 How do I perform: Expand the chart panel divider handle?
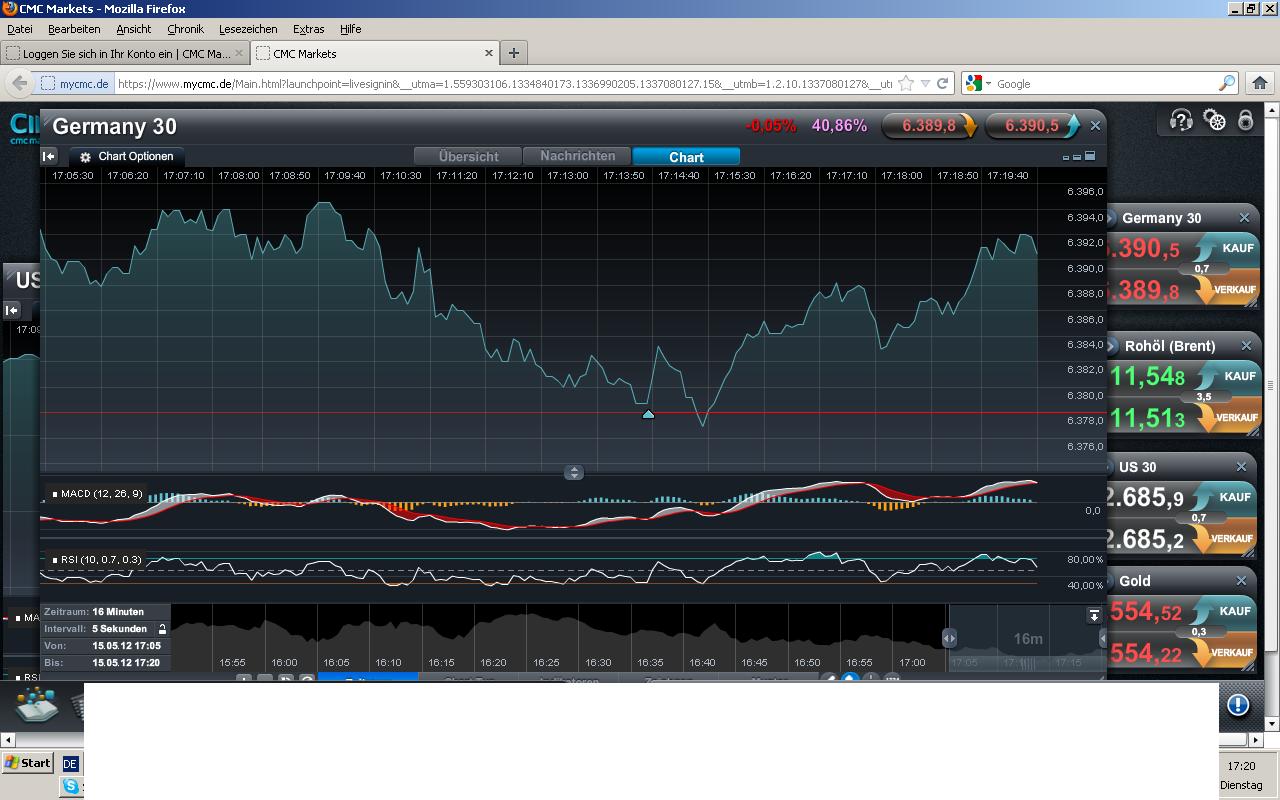(x=574, y=472)
